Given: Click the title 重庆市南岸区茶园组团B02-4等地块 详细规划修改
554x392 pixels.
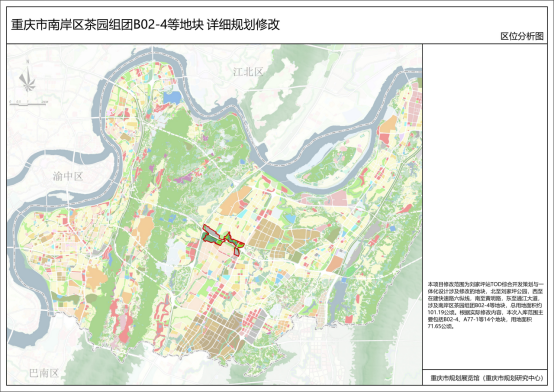Looking at the screenshot, I should (145, 25).
